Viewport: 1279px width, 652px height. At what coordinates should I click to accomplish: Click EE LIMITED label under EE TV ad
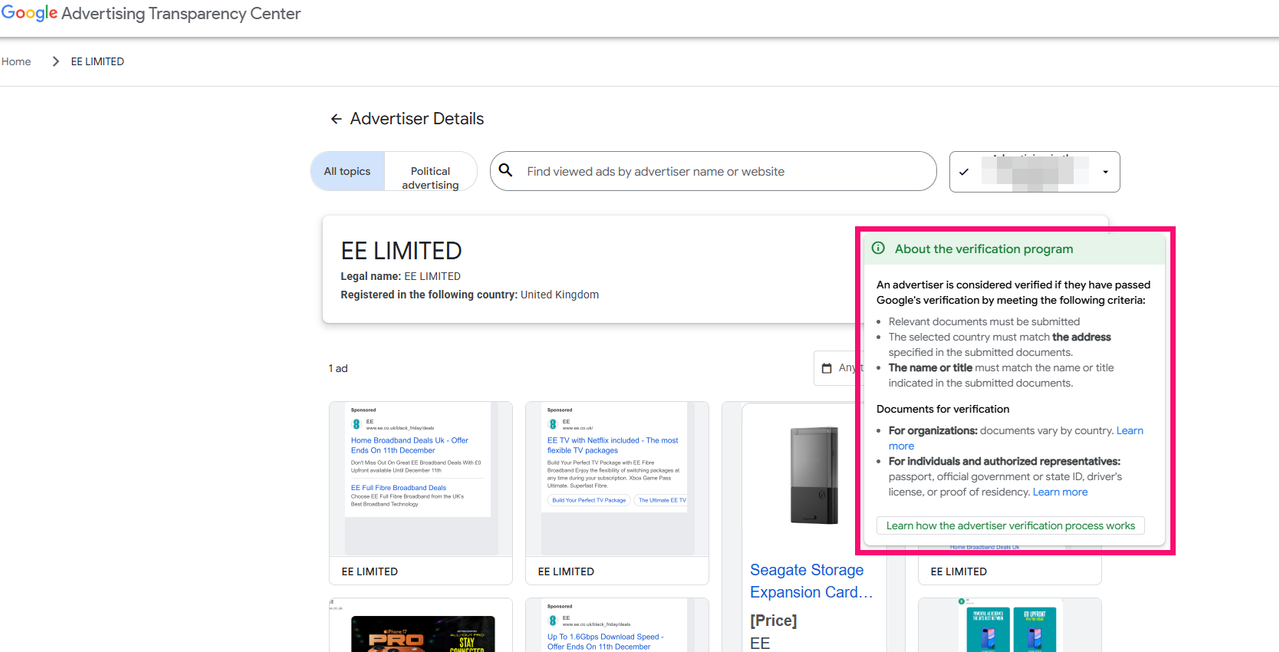click(x=566, y=572)
